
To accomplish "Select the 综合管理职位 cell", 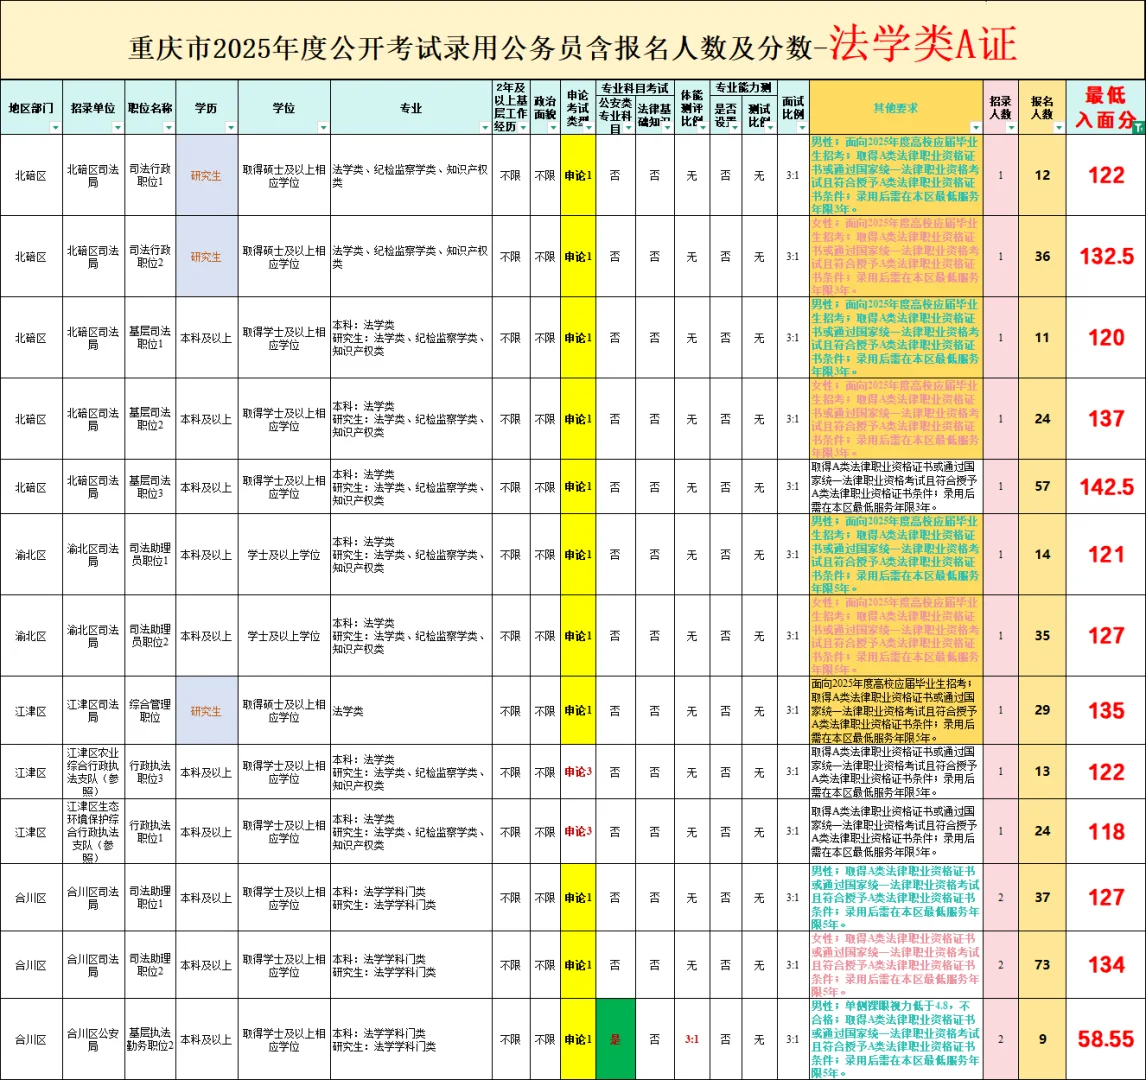I will 150,710.
